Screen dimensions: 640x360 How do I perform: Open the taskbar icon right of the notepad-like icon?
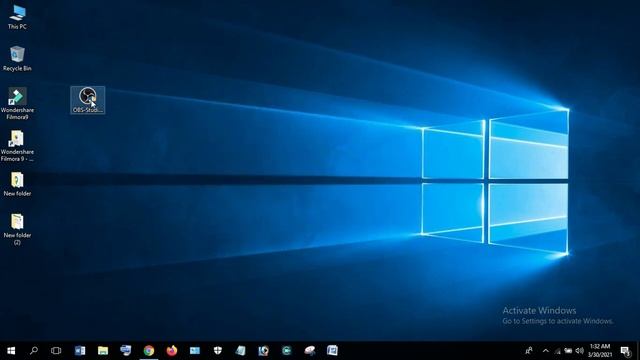point(263,351)
